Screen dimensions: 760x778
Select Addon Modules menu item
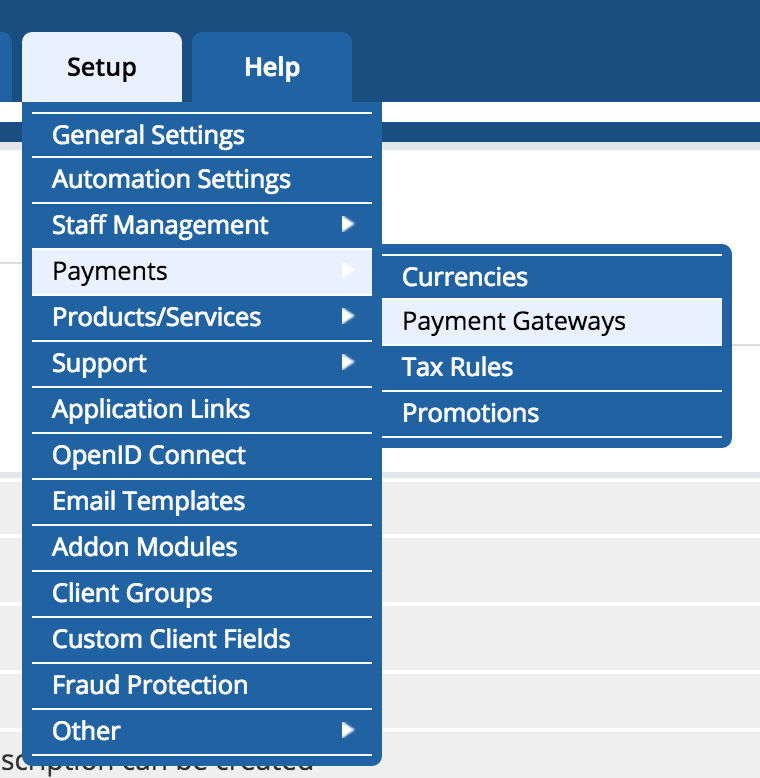coord(145,547)
